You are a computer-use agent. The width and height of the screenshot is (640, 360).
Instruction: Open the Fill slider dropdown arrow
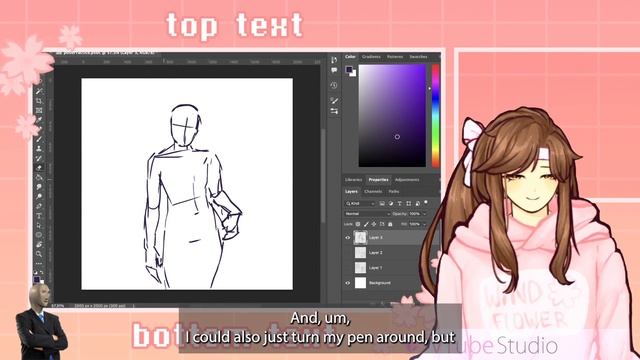pos(424,224)
